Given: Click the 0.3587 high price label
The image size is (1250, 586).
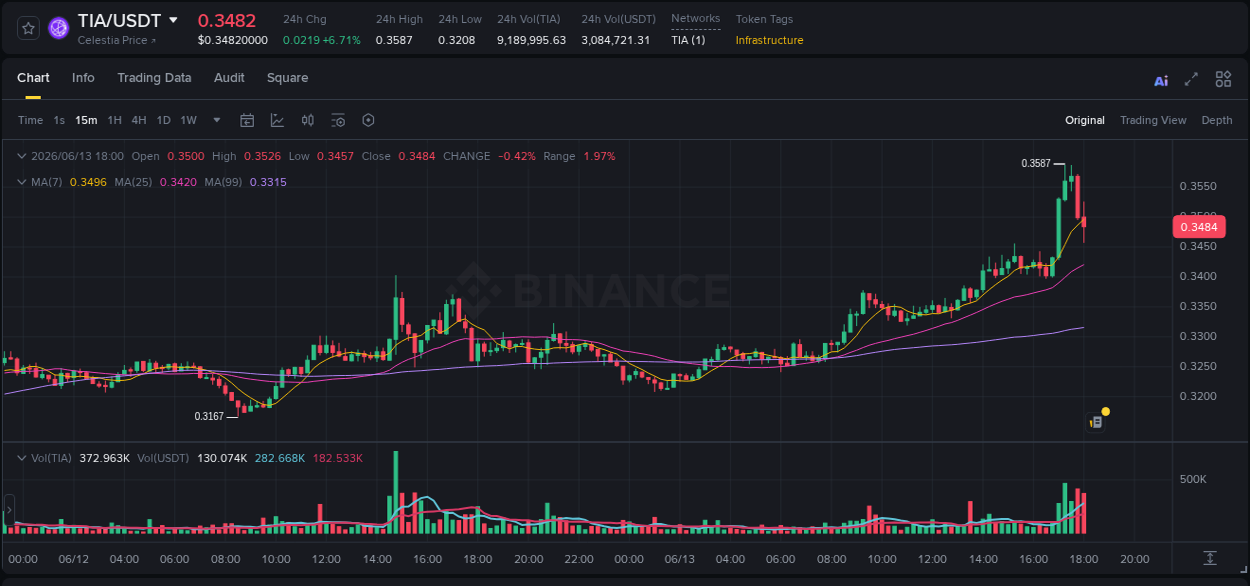Looking at the screenshot, I should point(1035,163).
